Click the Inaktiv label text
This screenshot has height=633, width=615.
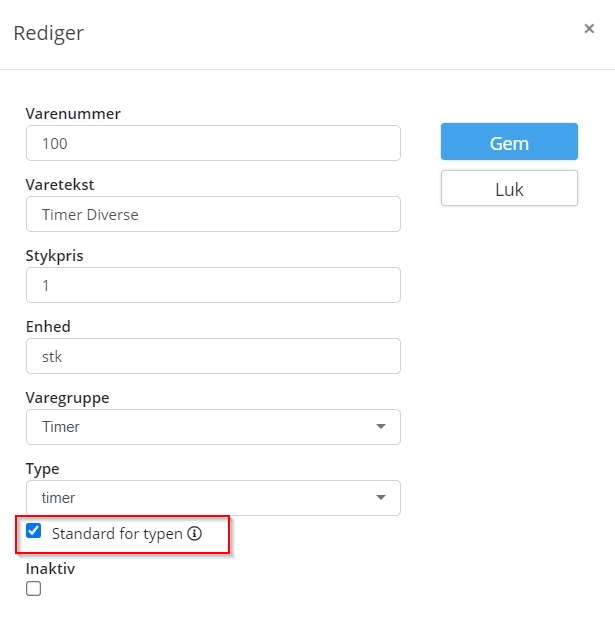pyautogui.click(x=50, y=568)
